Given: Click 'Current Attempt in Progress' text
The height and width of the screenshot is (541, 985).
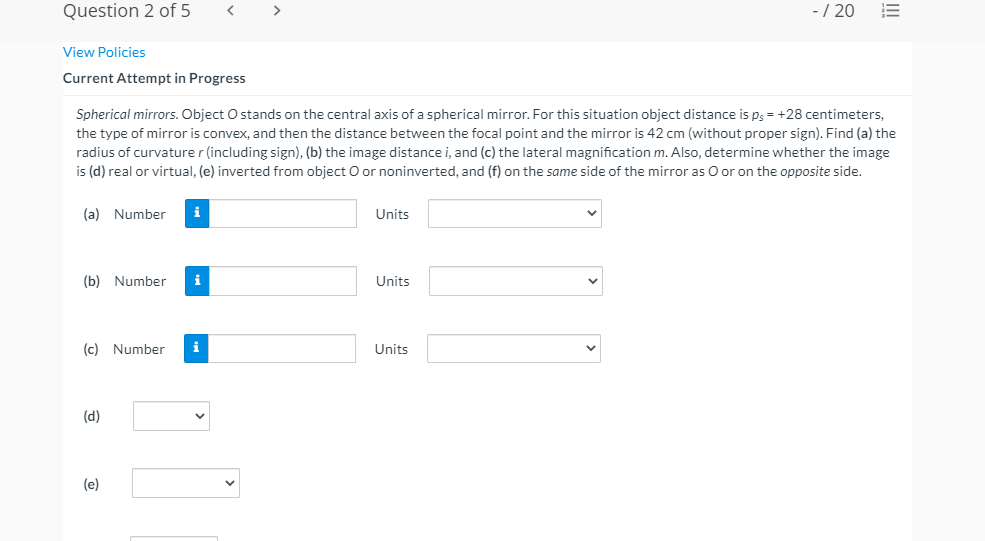Looking at the screenshot, I should [154, 78].
